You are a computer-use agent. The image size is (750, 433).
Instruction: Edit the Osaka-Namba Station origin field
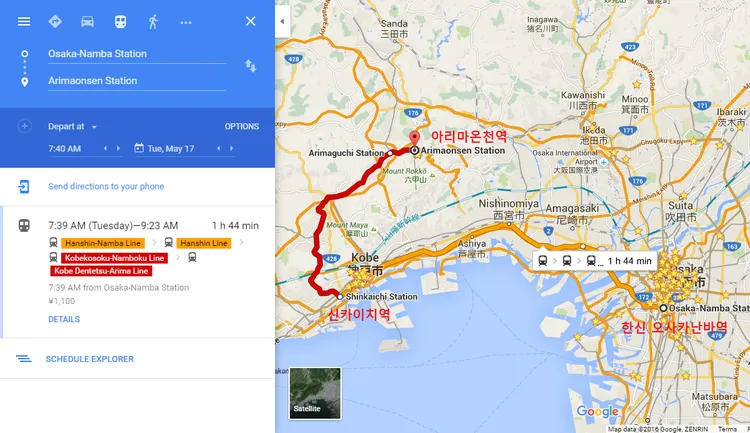[137, 54]
